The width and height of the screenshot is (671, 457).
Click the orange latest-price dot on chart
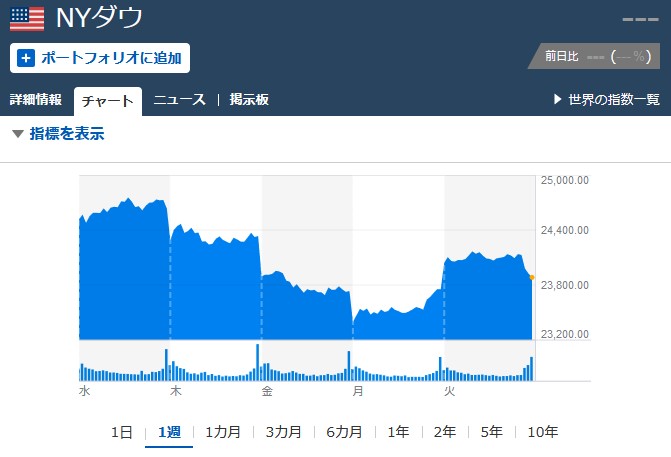click(x=531, y=277)
